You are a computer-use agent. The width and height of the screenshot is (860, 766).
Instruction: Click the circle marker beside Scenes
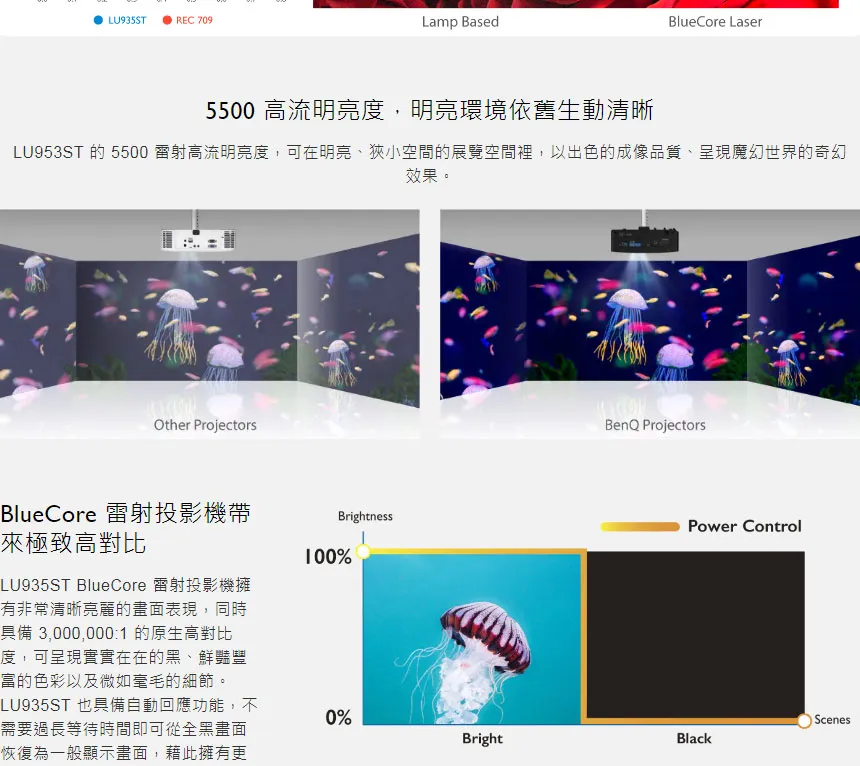804,721
